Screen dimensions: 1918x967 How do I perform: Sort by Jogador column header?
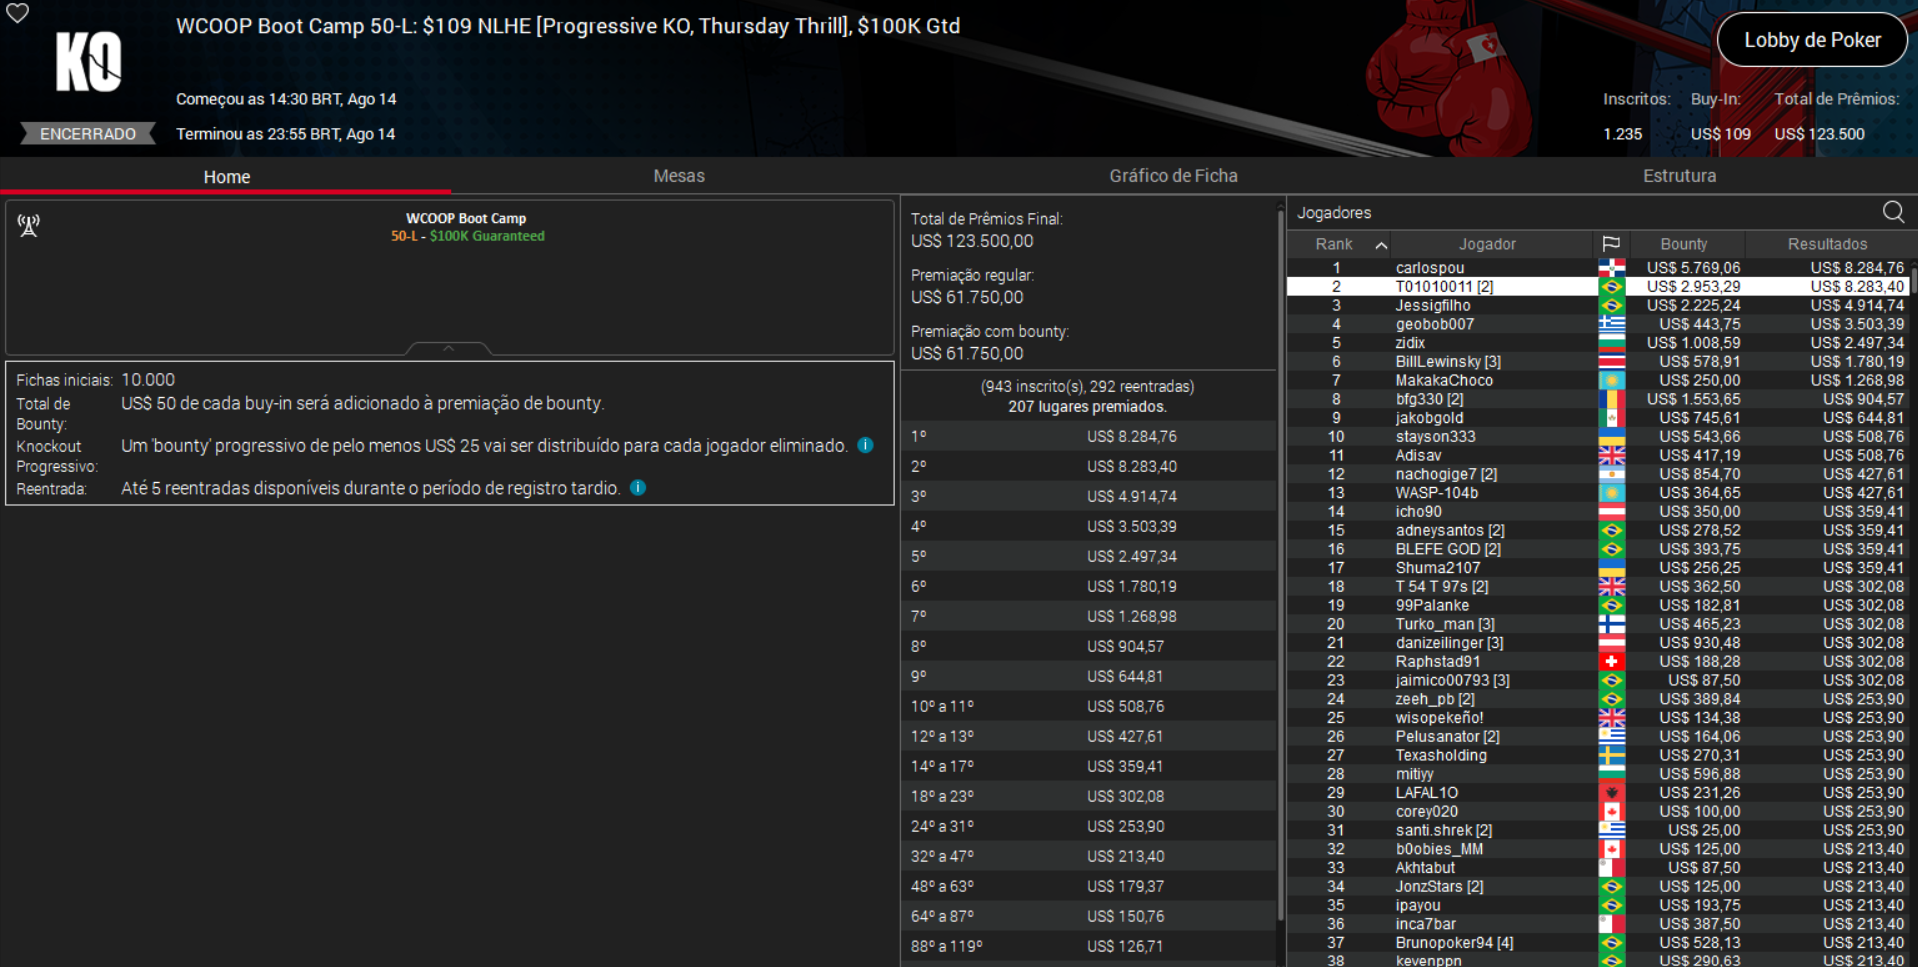pos(1486,244)
